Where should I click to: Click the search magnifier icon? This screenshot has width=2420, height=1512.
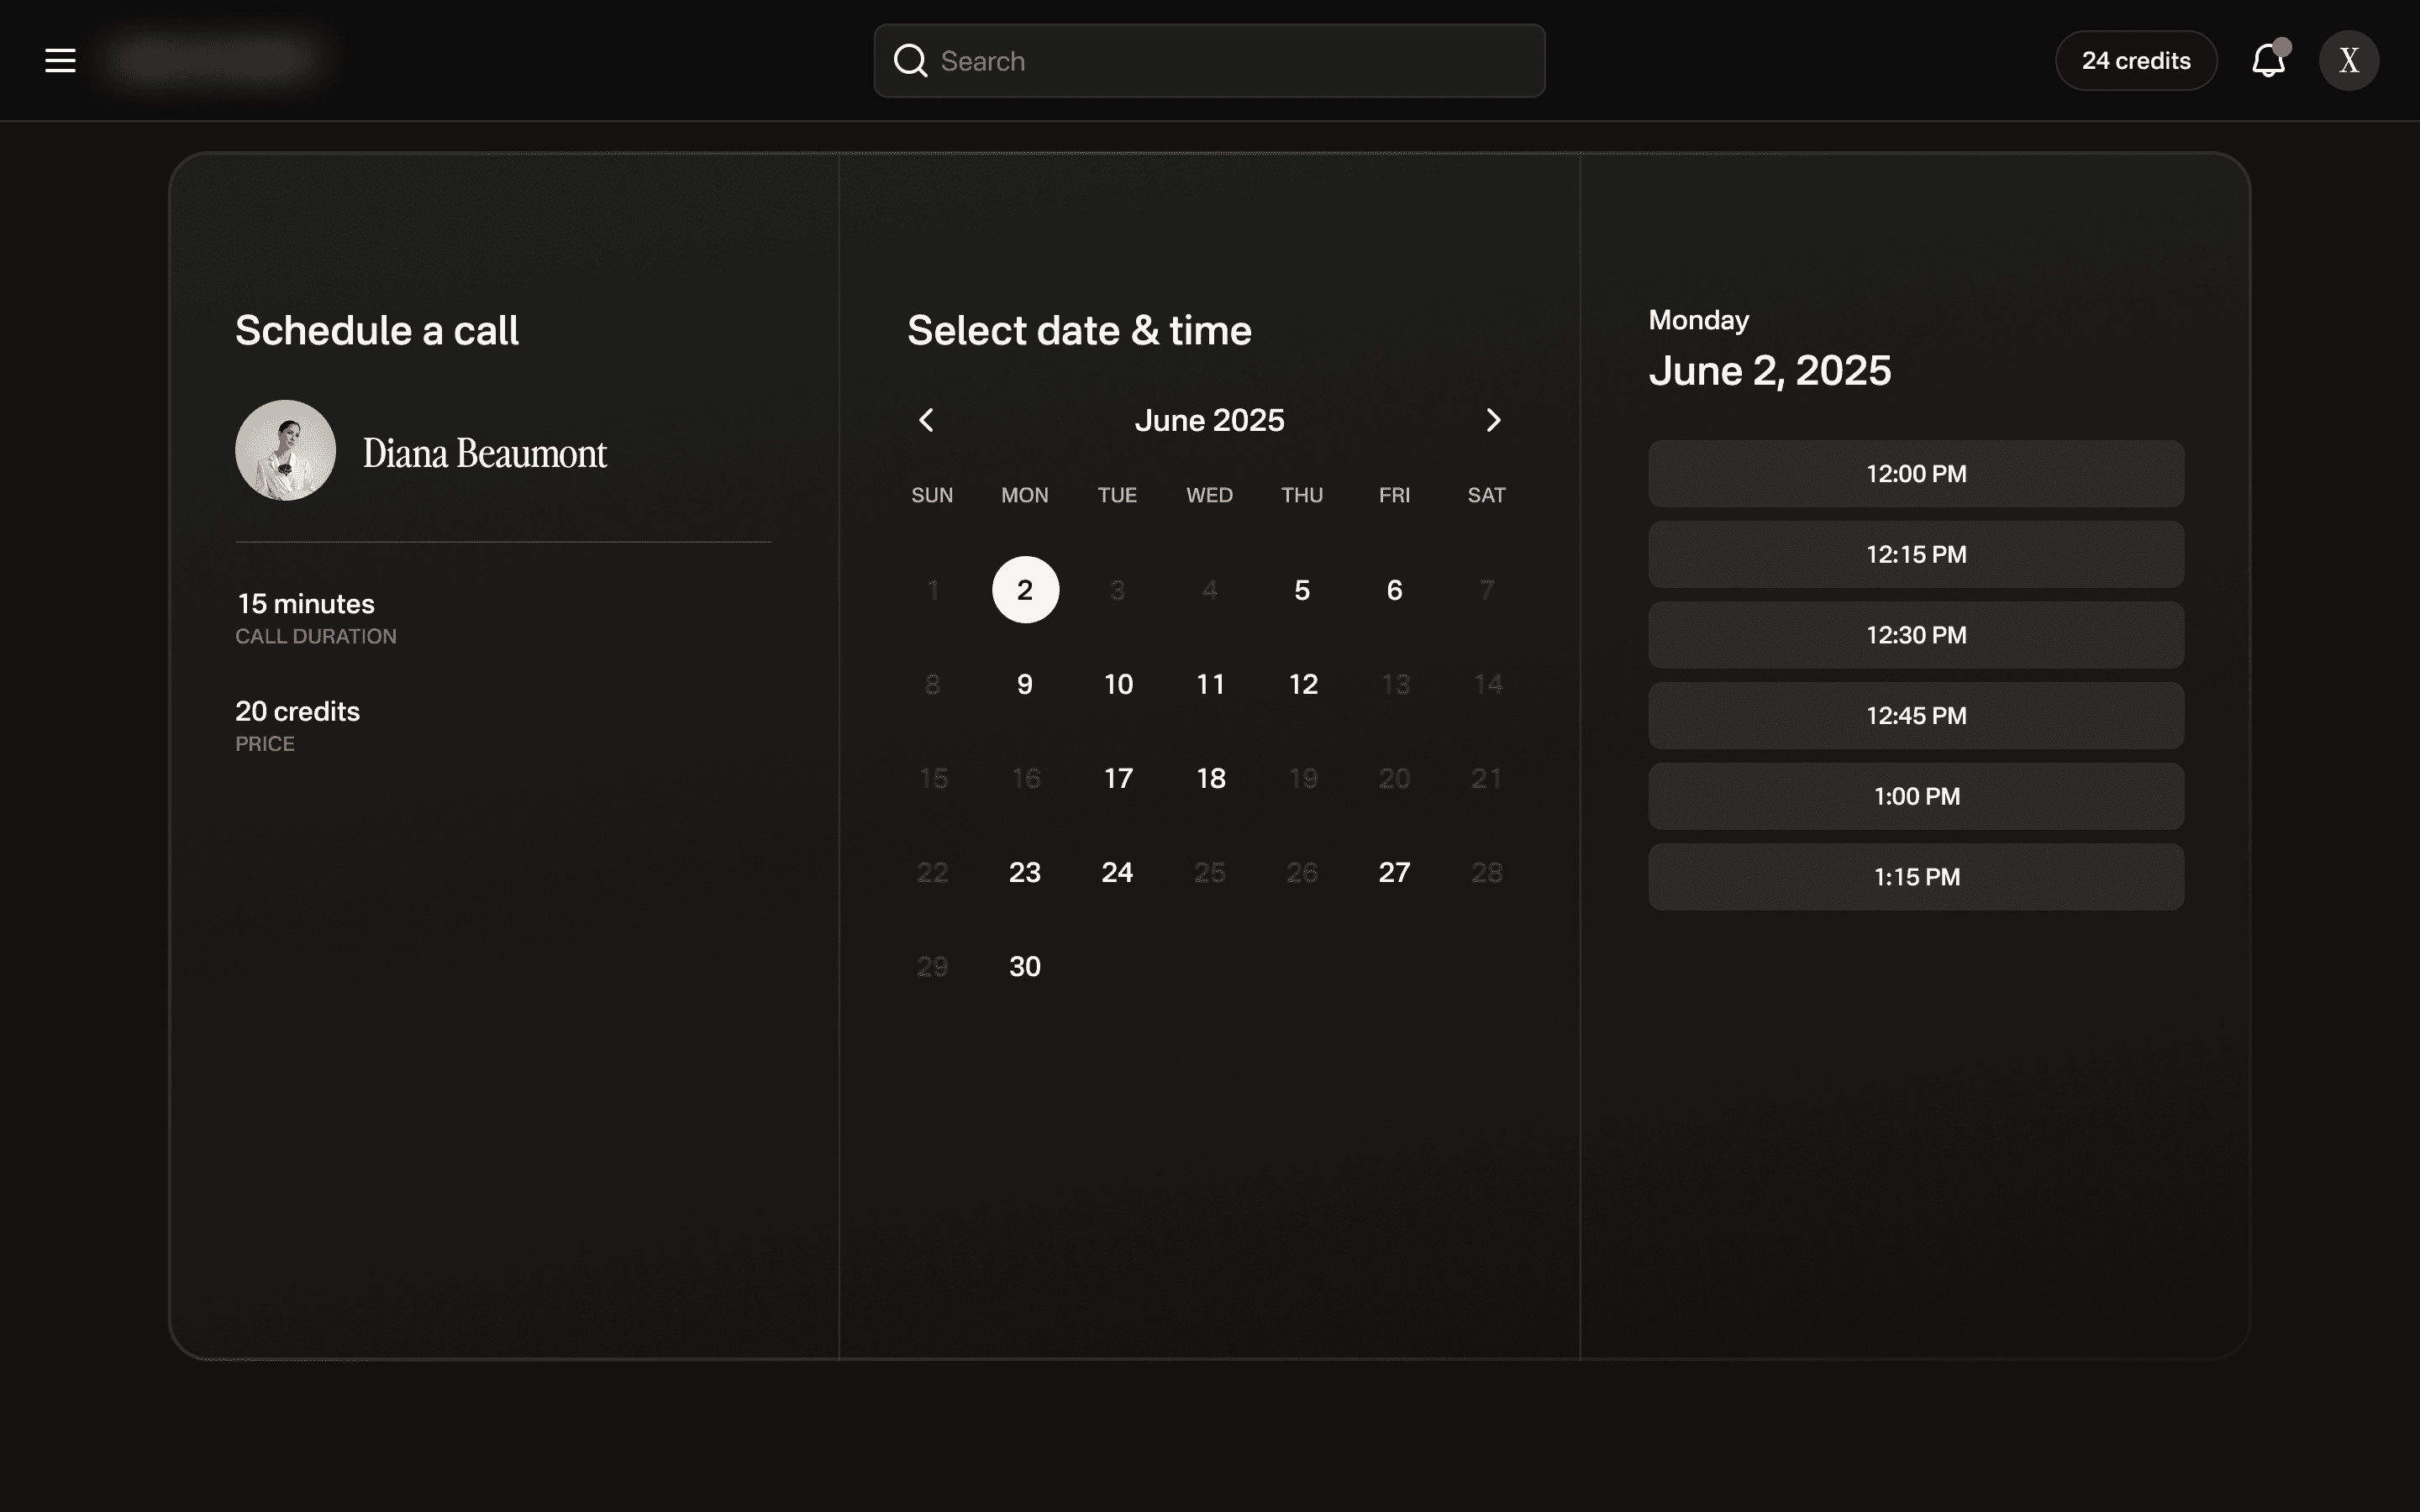pyautogui.click(x=910, y=61)
